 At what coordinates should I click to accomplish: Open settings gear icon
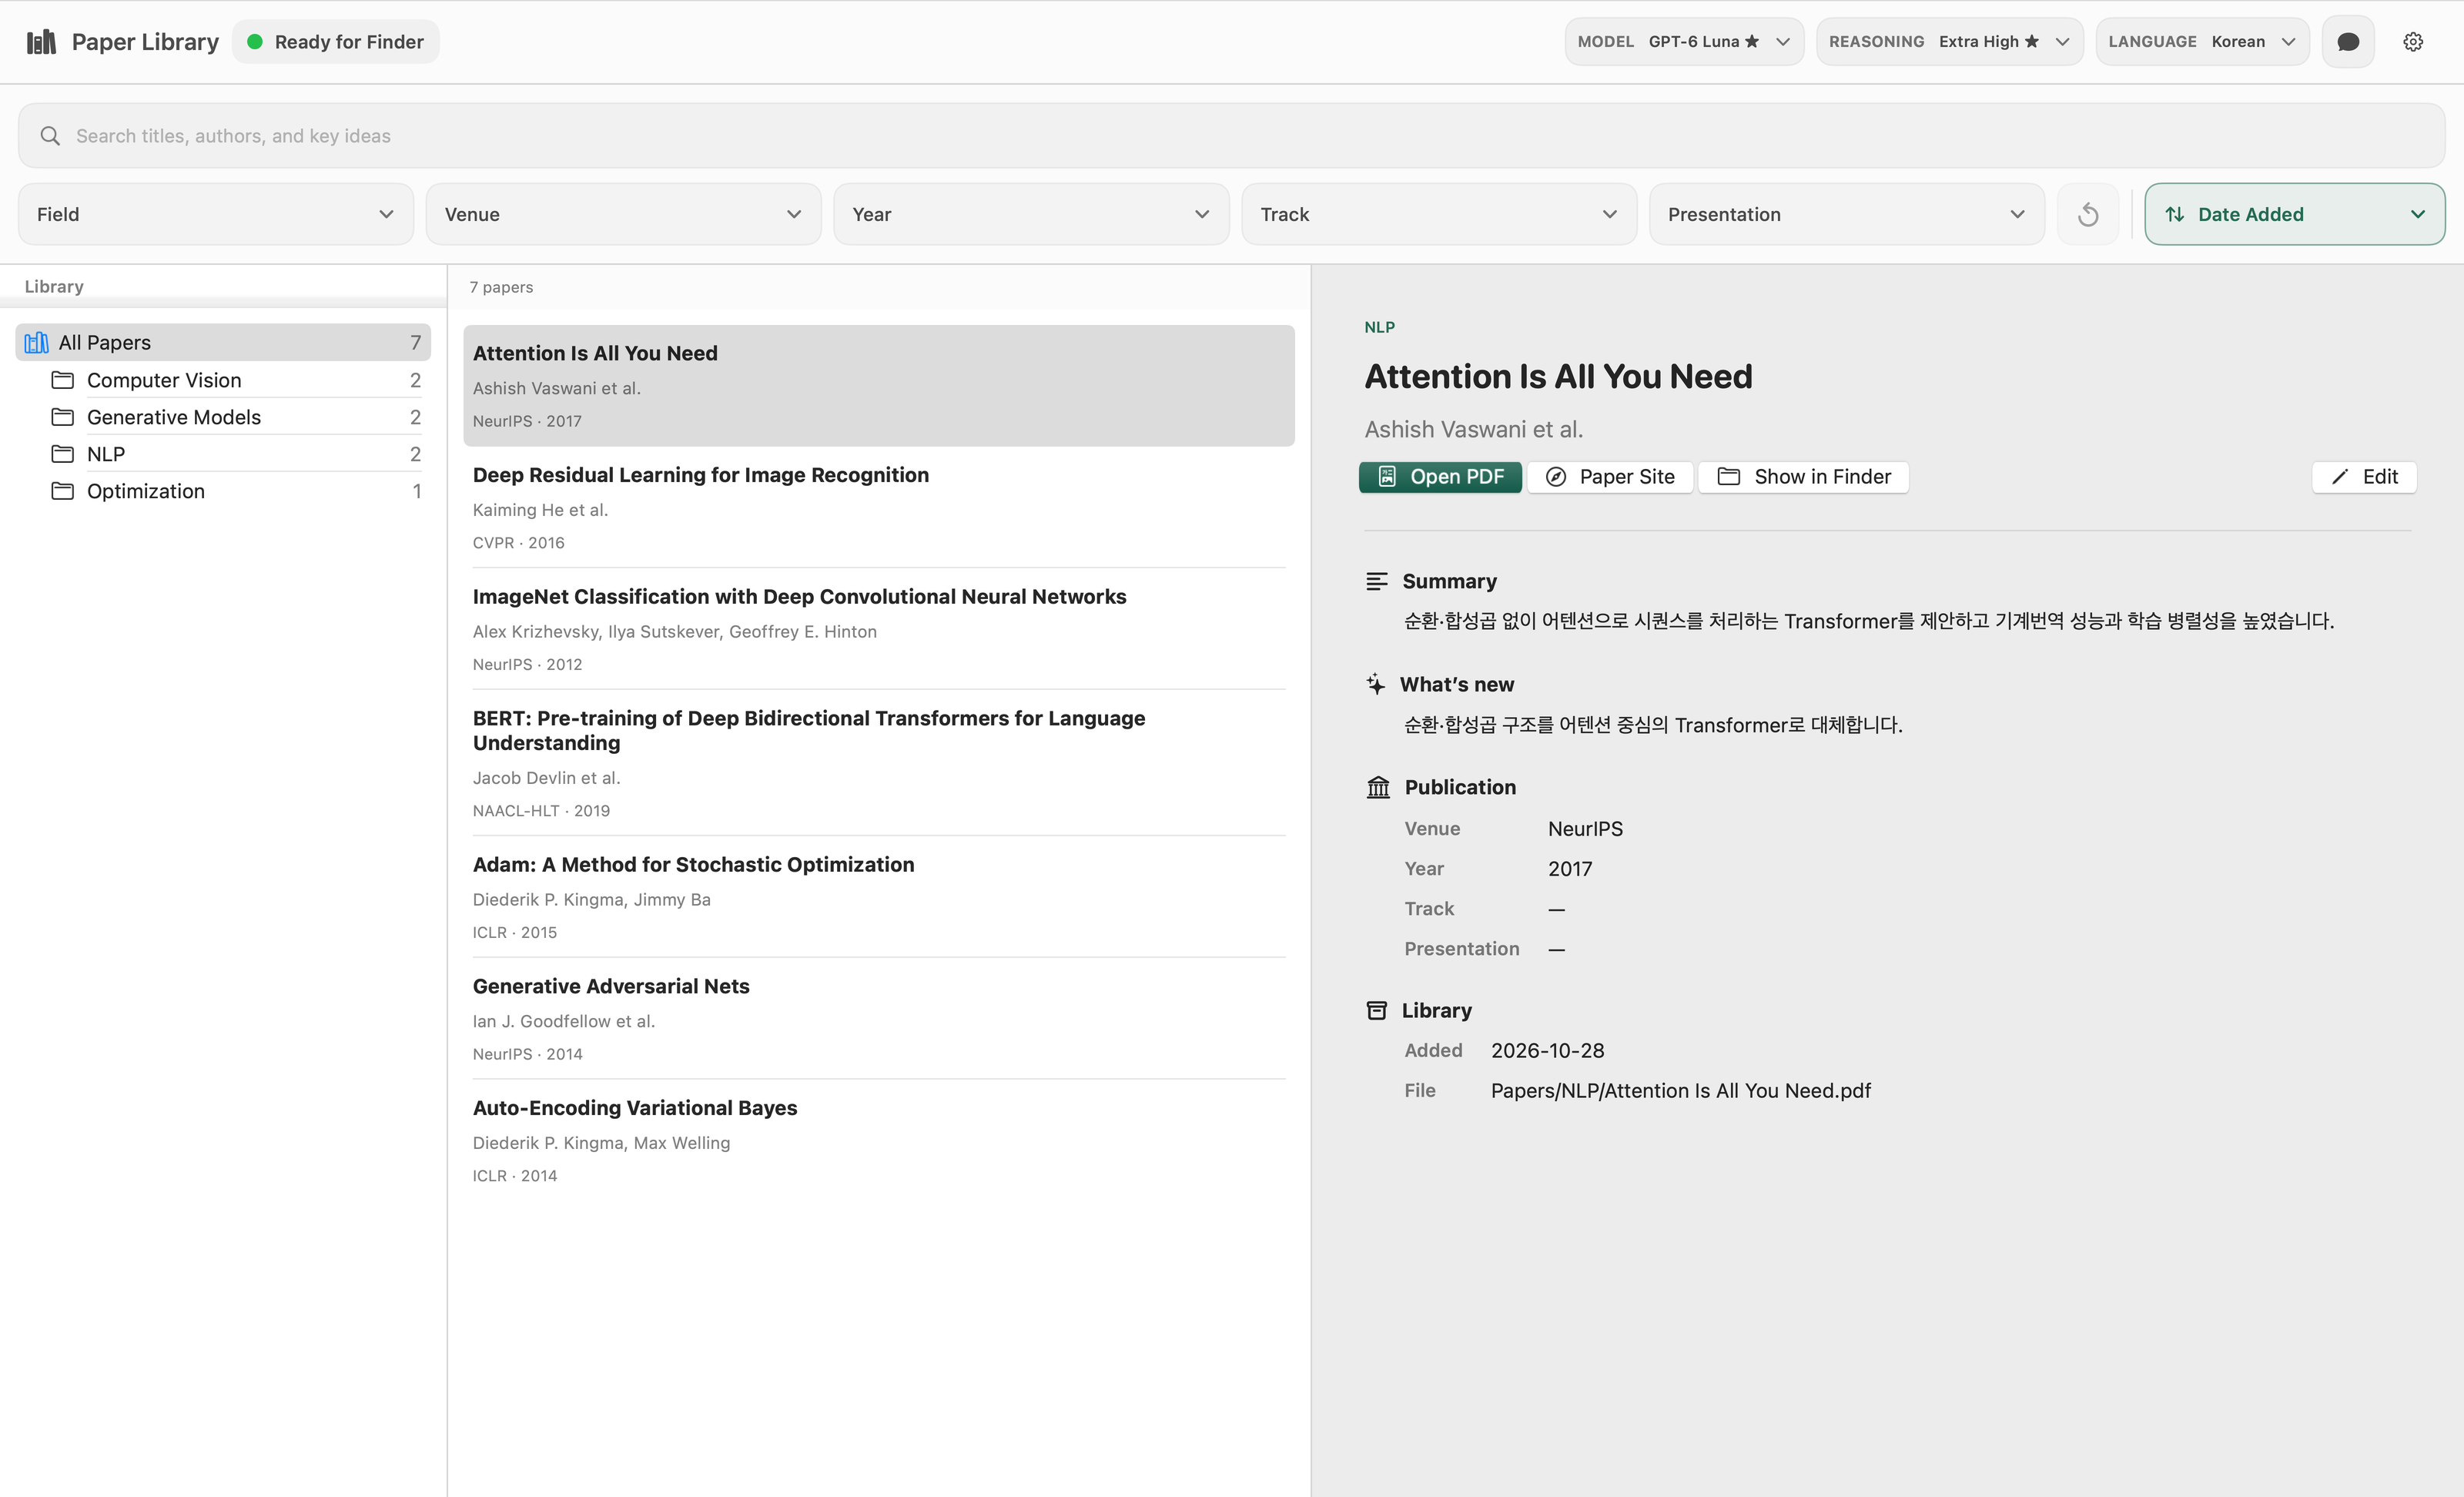pos(2413,42)
